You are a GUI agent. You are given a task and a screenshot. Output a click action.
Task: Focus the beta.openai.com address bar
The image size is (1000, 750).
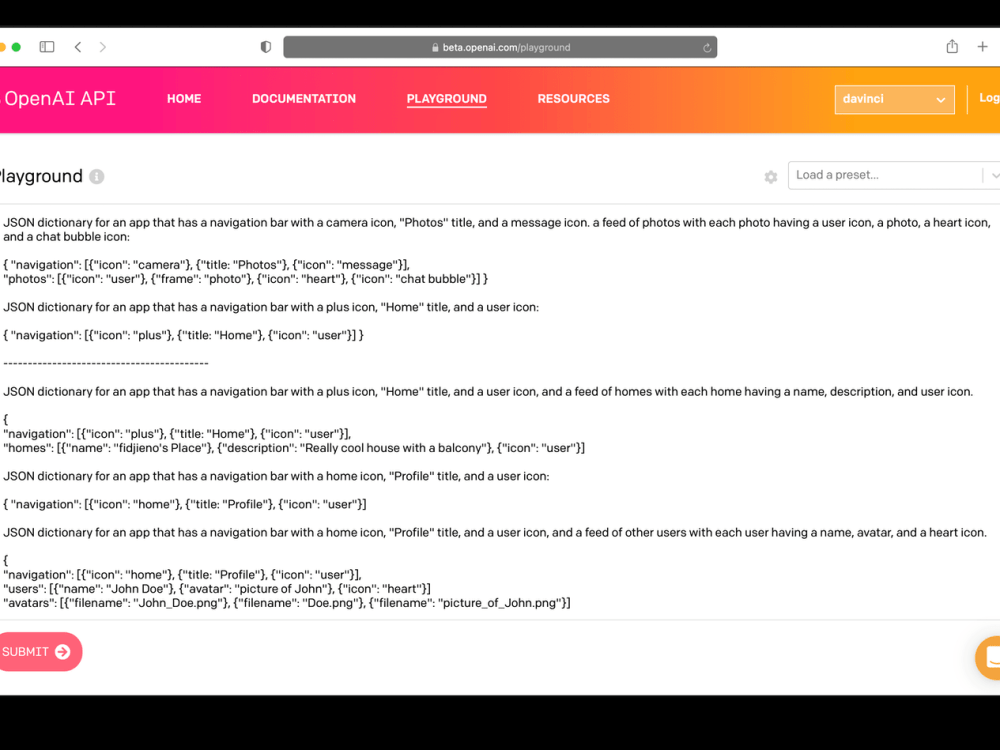coord(500,47)
